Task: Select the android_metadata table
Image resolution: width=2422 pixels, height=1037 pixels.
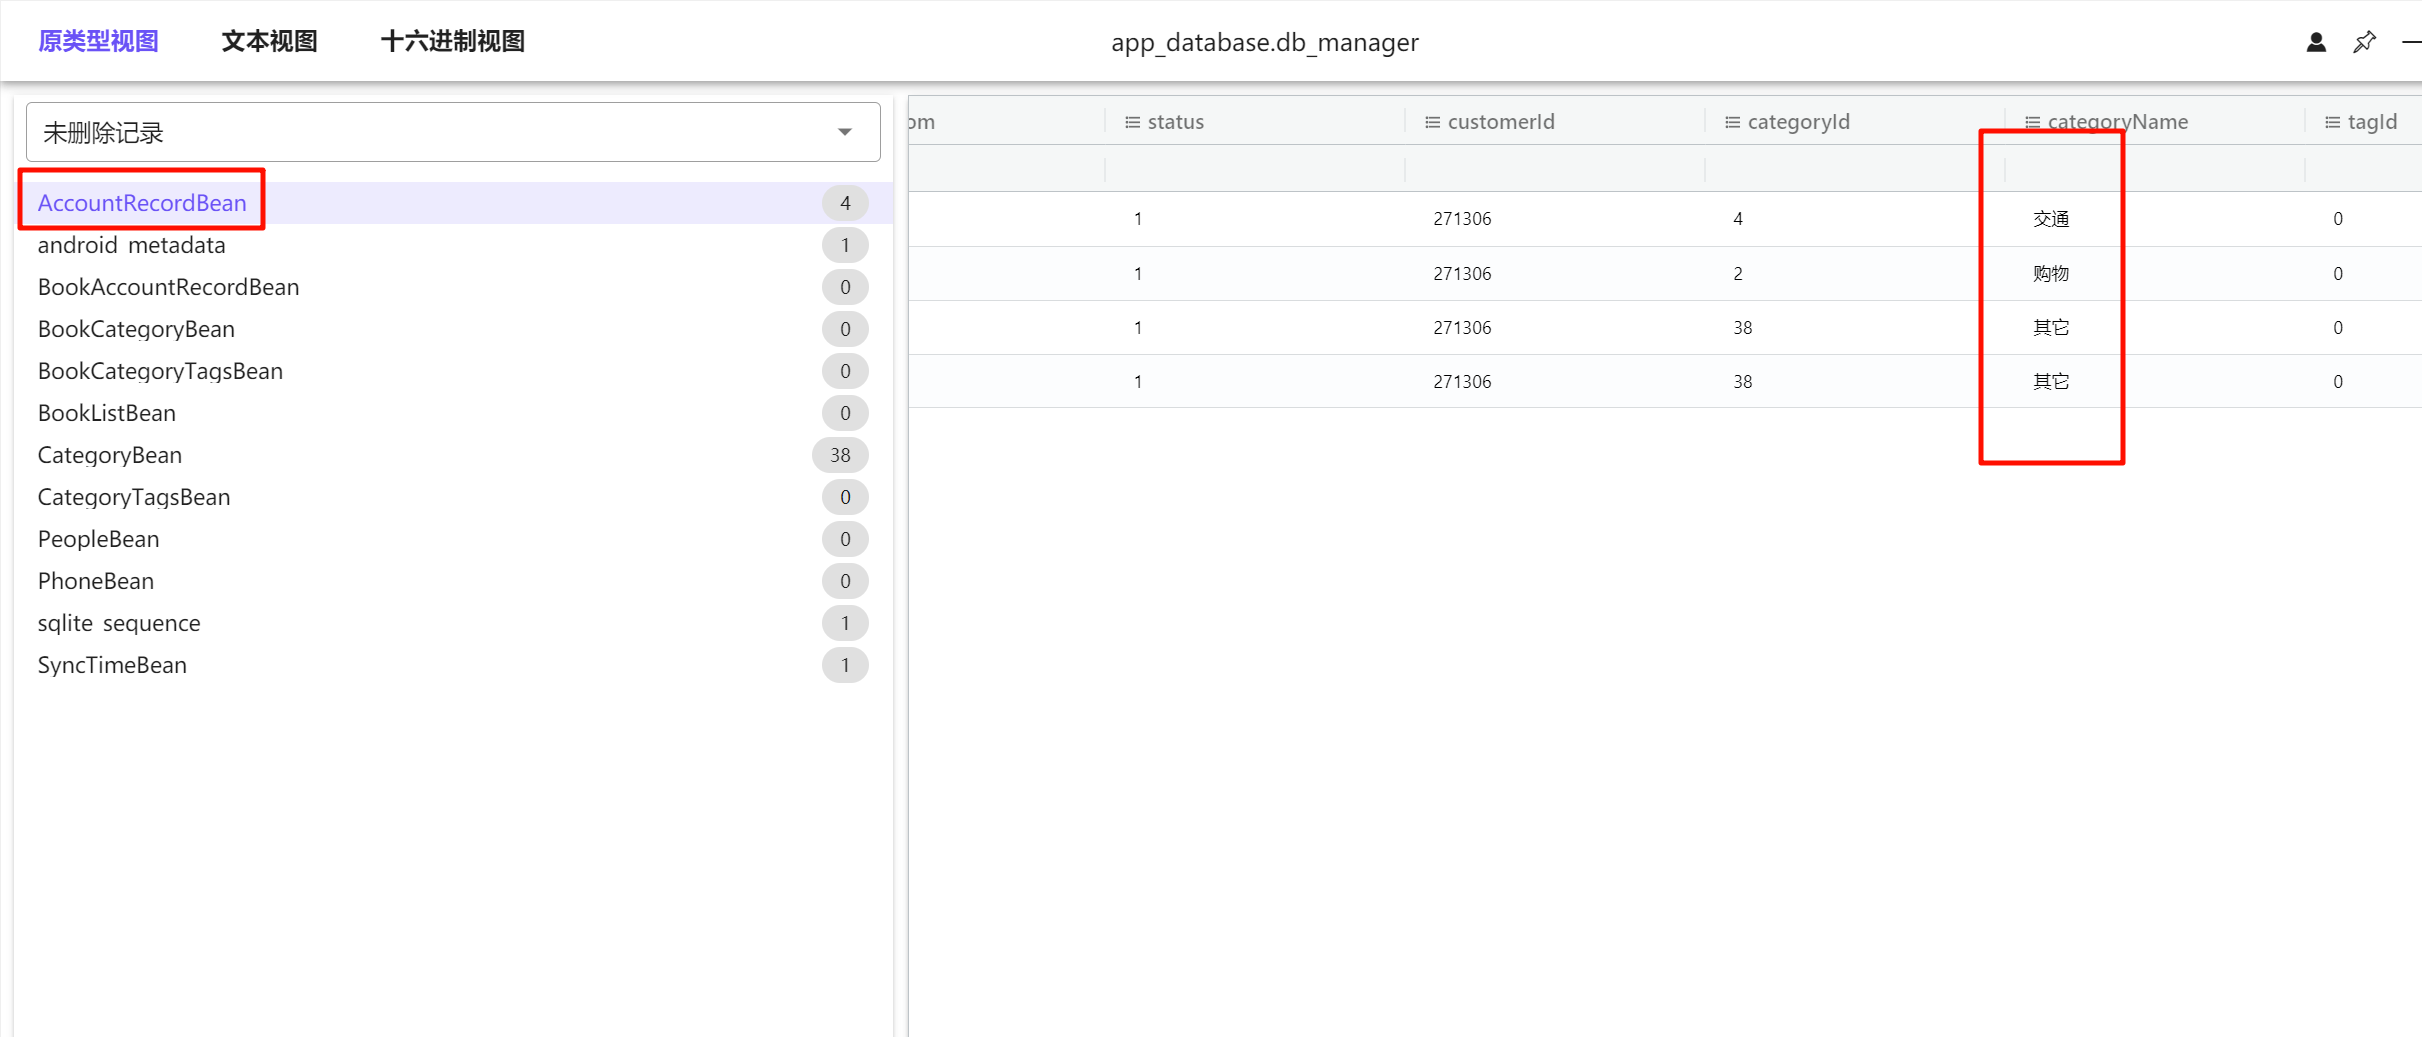Action: point(131,245)
